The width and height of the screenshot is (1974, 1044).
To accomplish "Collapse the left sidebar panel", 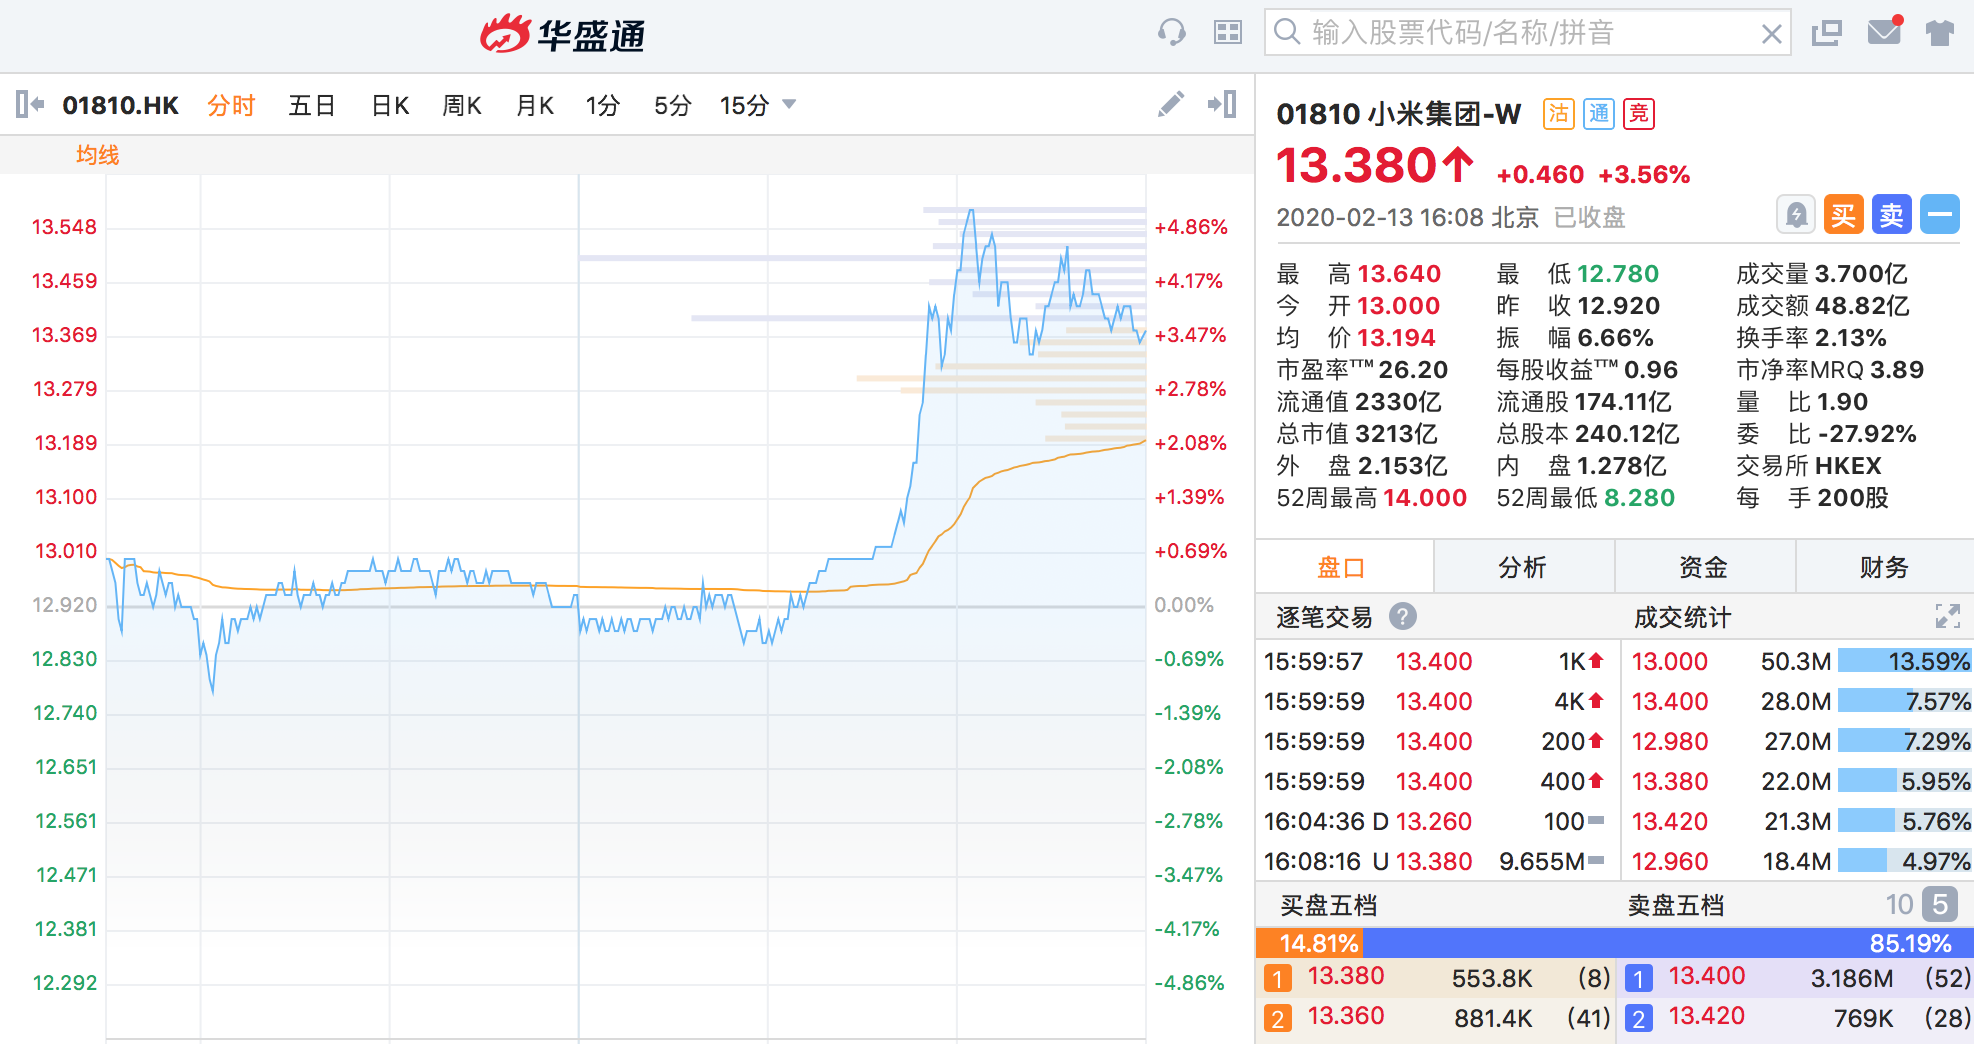I will point(30,104).
